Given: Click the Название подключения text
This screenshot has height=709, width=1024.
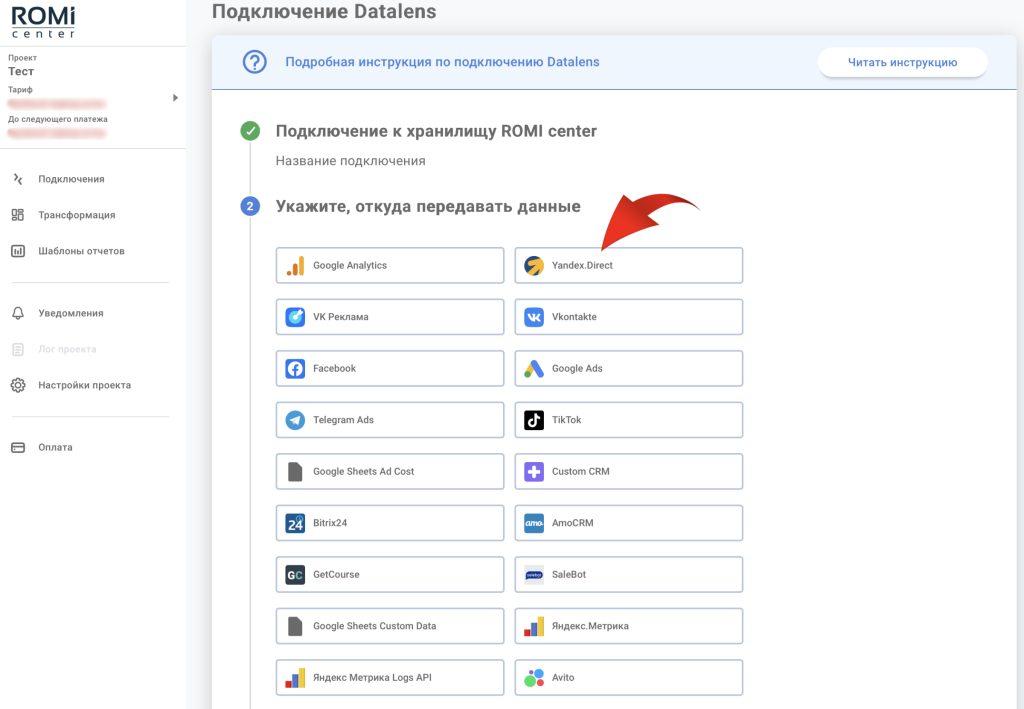Looking at the screenshot, I should pos(350,161).
